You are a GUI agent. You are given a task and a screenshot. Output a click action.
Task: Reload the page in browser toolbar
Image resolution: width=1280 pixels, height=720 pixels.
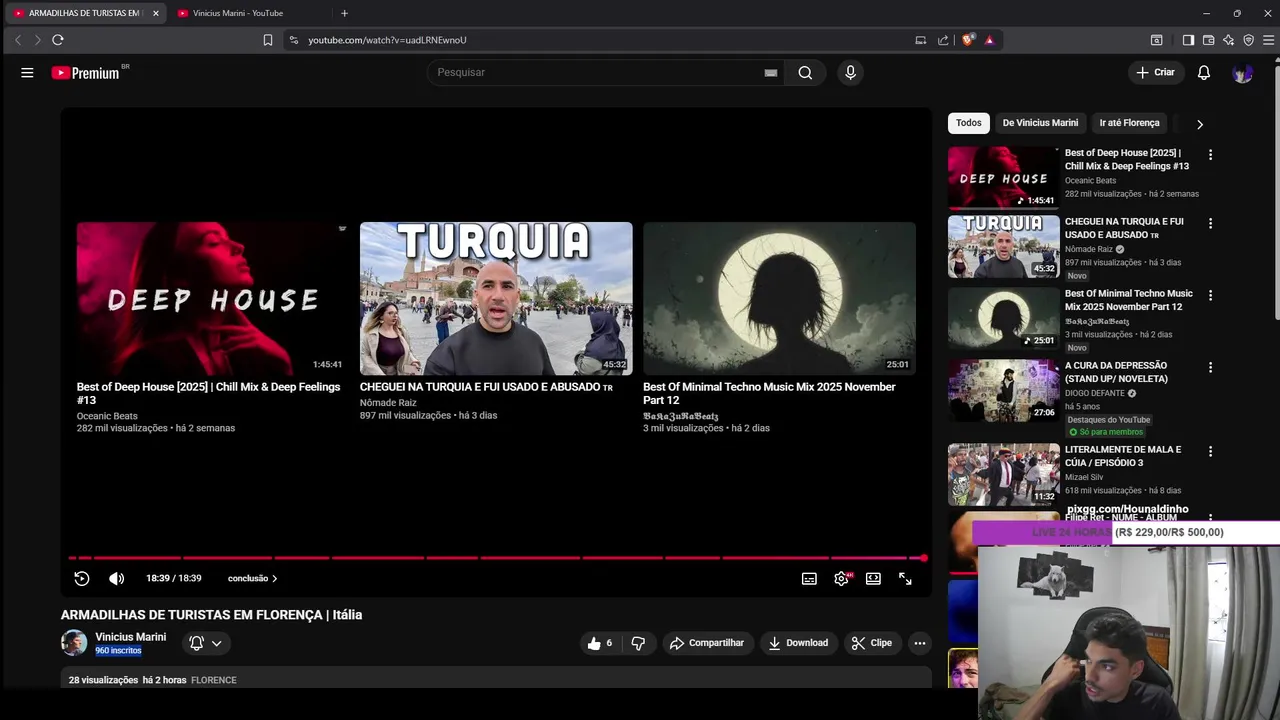[x=58, y=40]
